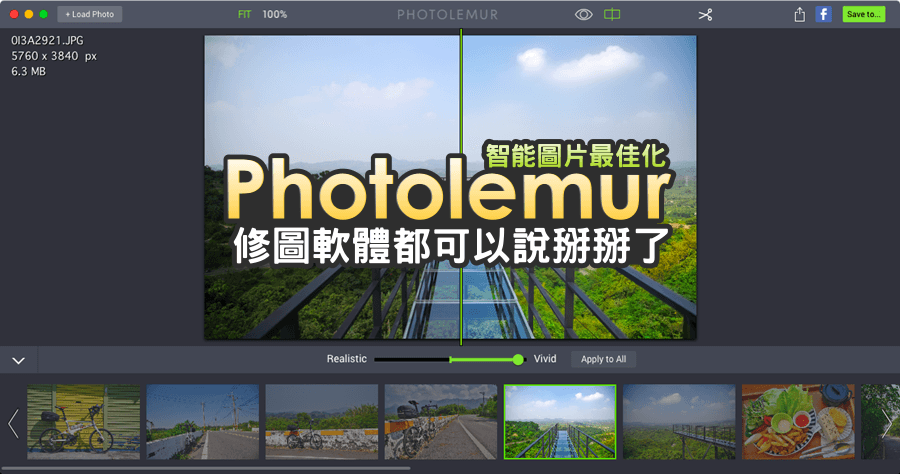Select the bike leaning on wall thumbnail
Viewport: 900px width, 474px height.
click(x=321, y=422)
